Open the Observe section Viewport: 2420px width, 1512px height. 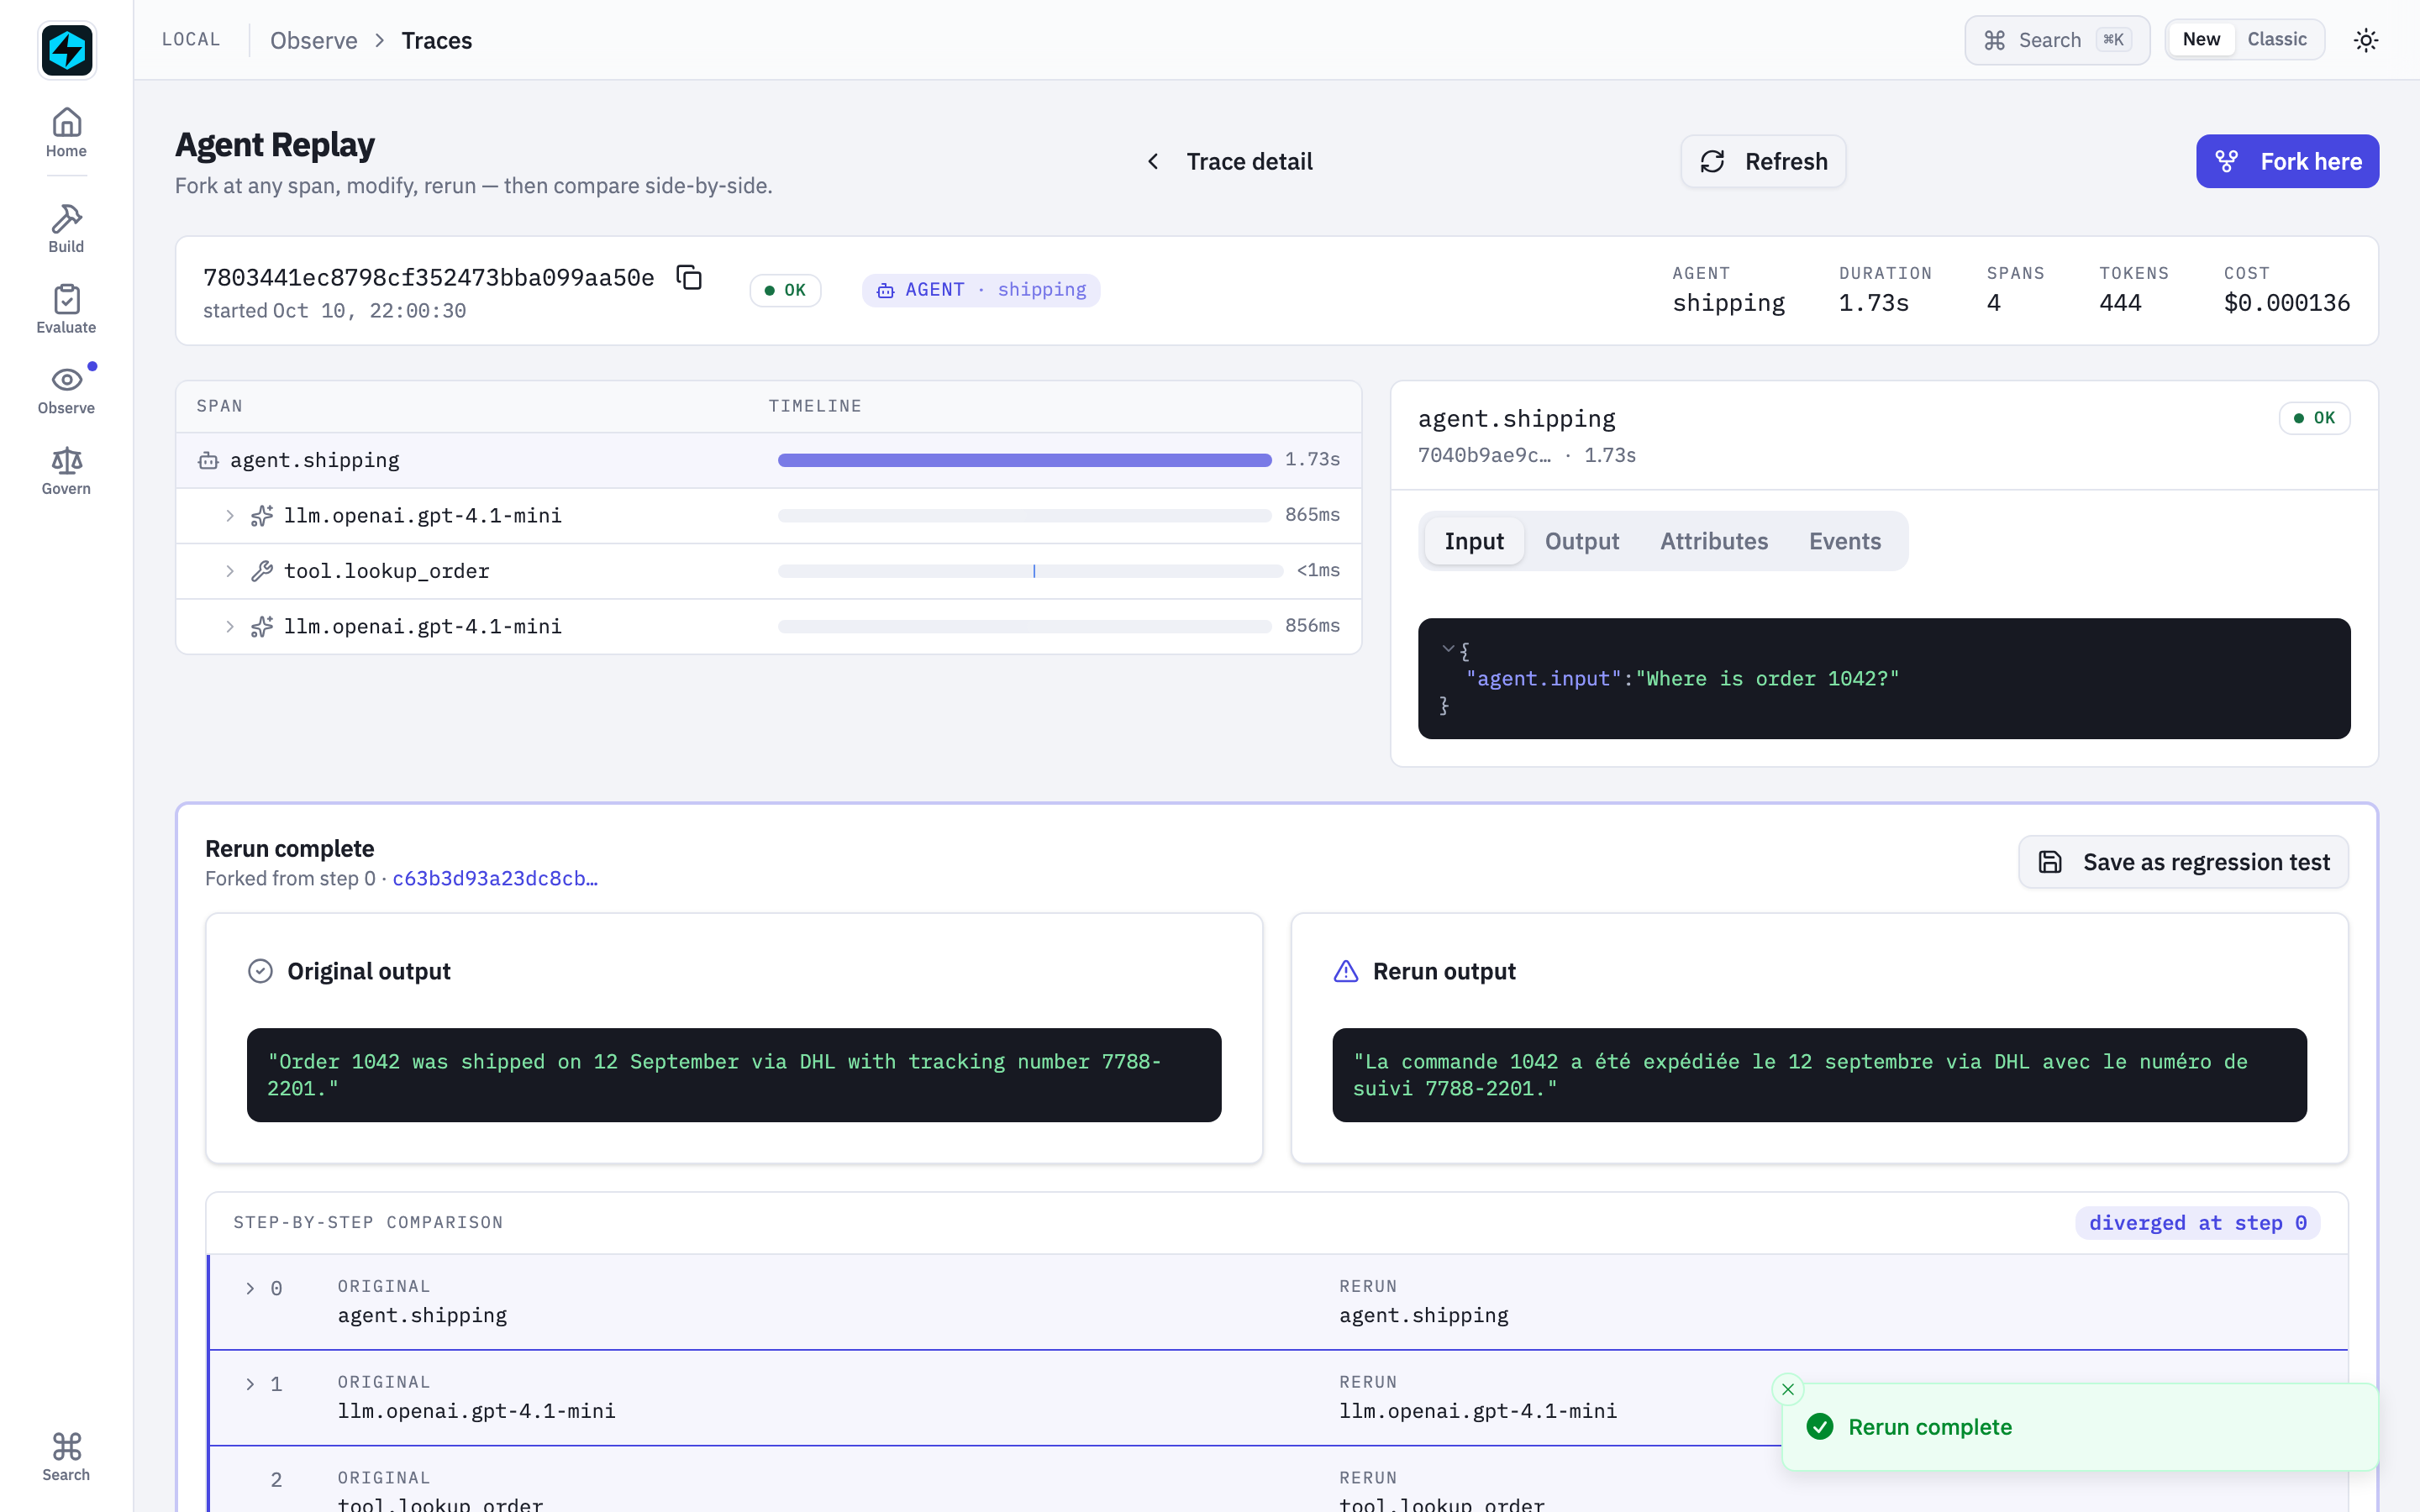[x=66, y=390]
